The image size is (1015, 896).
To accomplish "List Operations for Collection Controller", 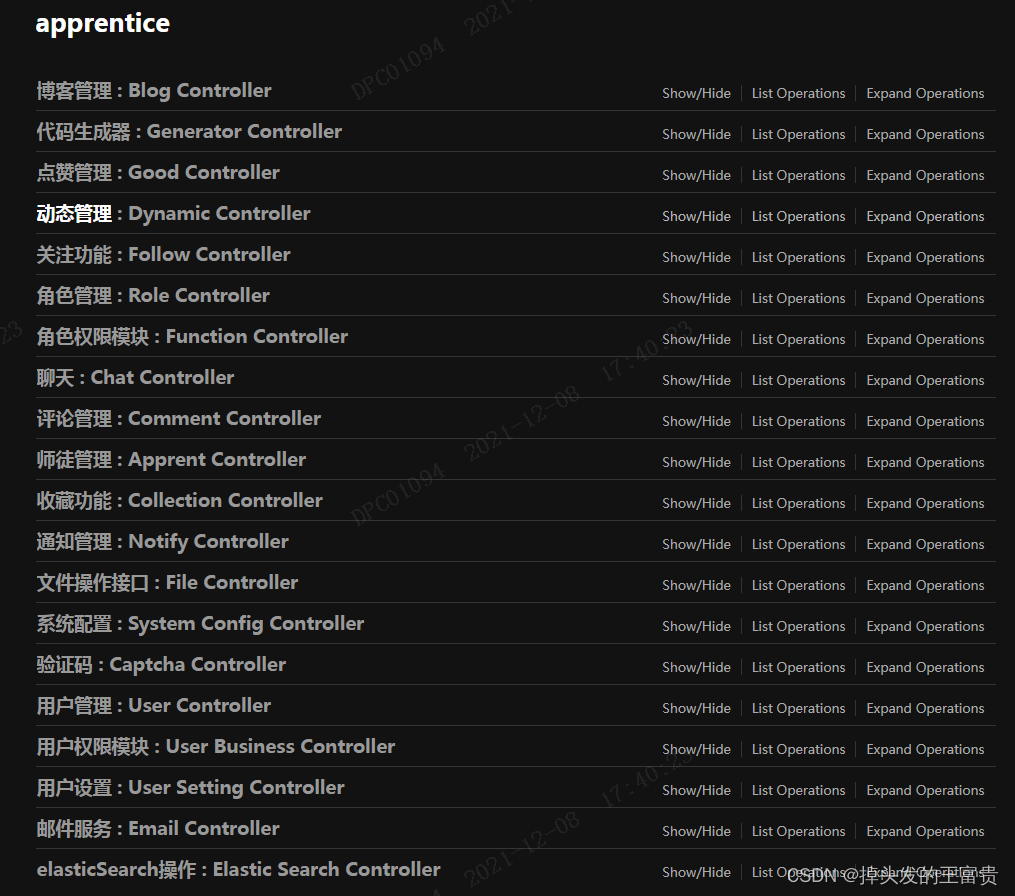I will coord(798,503).
